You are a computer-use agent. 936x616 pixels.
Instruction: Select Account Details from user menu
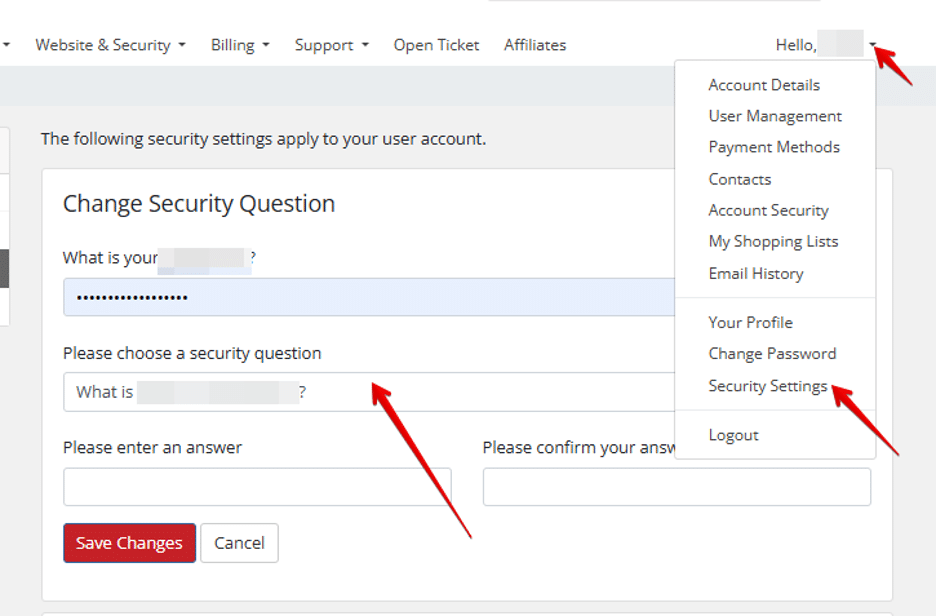tap(764, 85)
